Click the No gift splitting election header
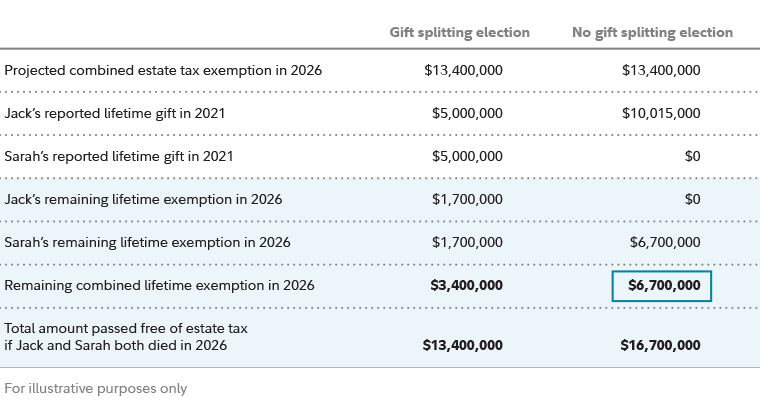The height and width of the screenshot is (420, 760). (x=652, y=33)
